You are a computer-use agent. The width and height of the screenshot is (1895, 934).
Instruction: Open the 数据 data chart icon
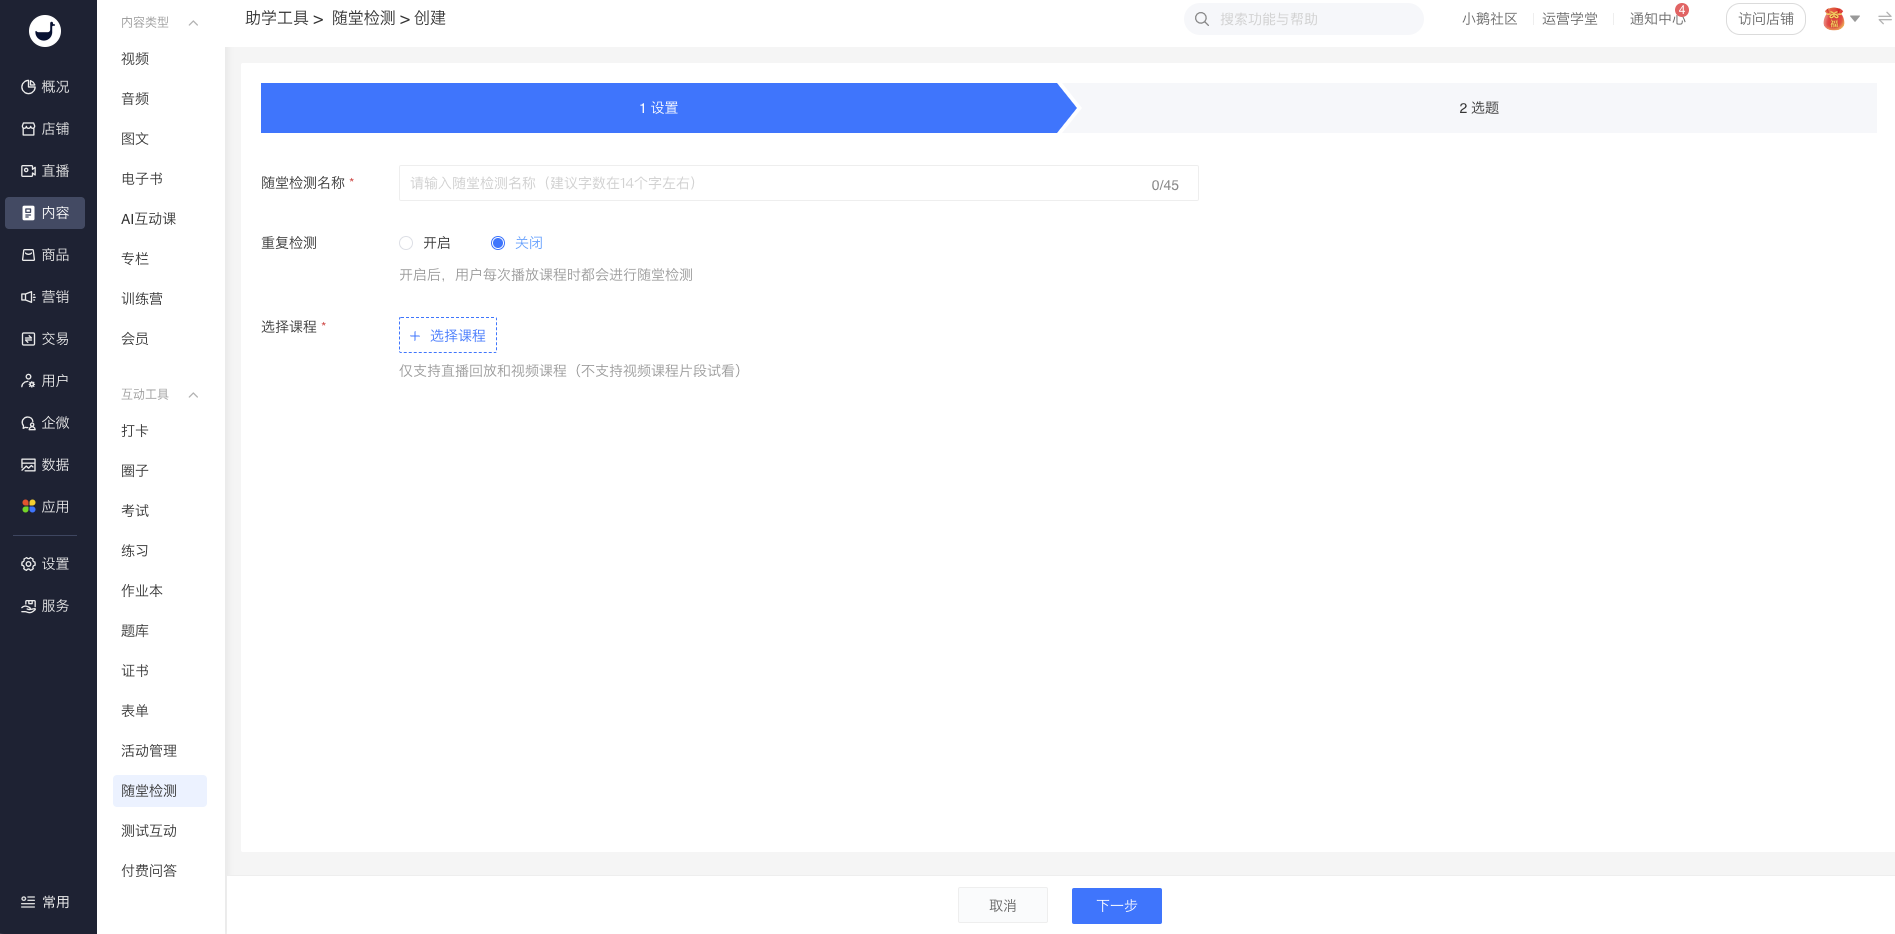[x=28, y=465]
